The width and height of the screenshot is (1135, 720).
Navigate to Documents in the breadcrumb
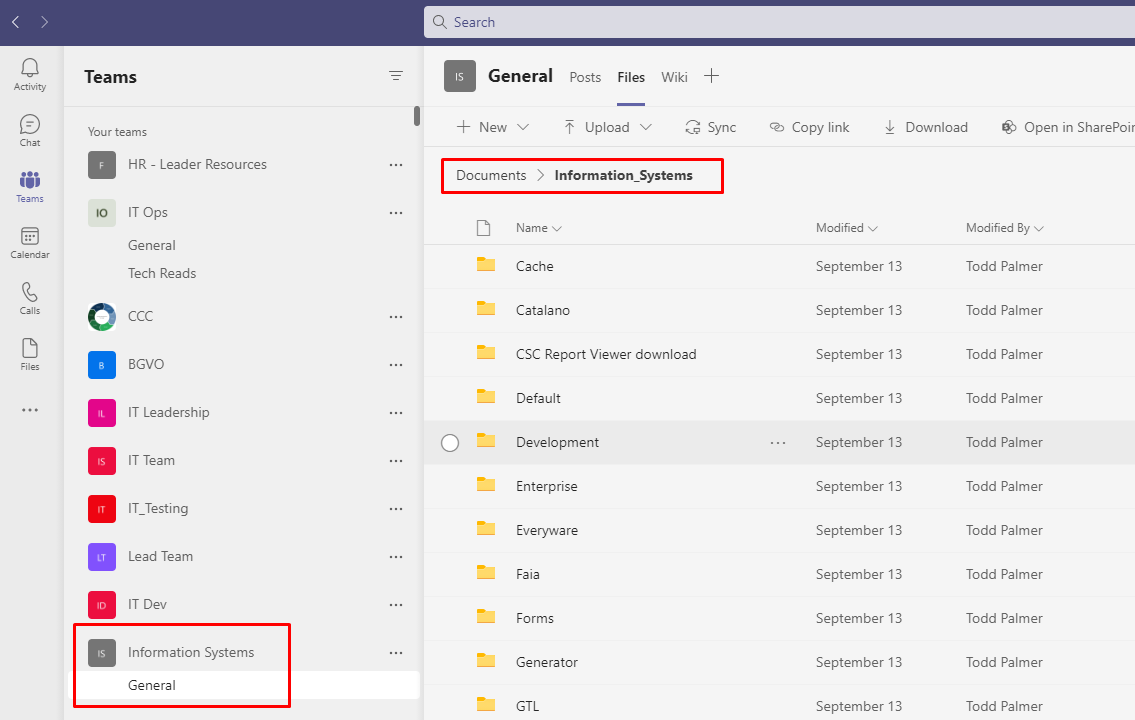pos(491,175)
